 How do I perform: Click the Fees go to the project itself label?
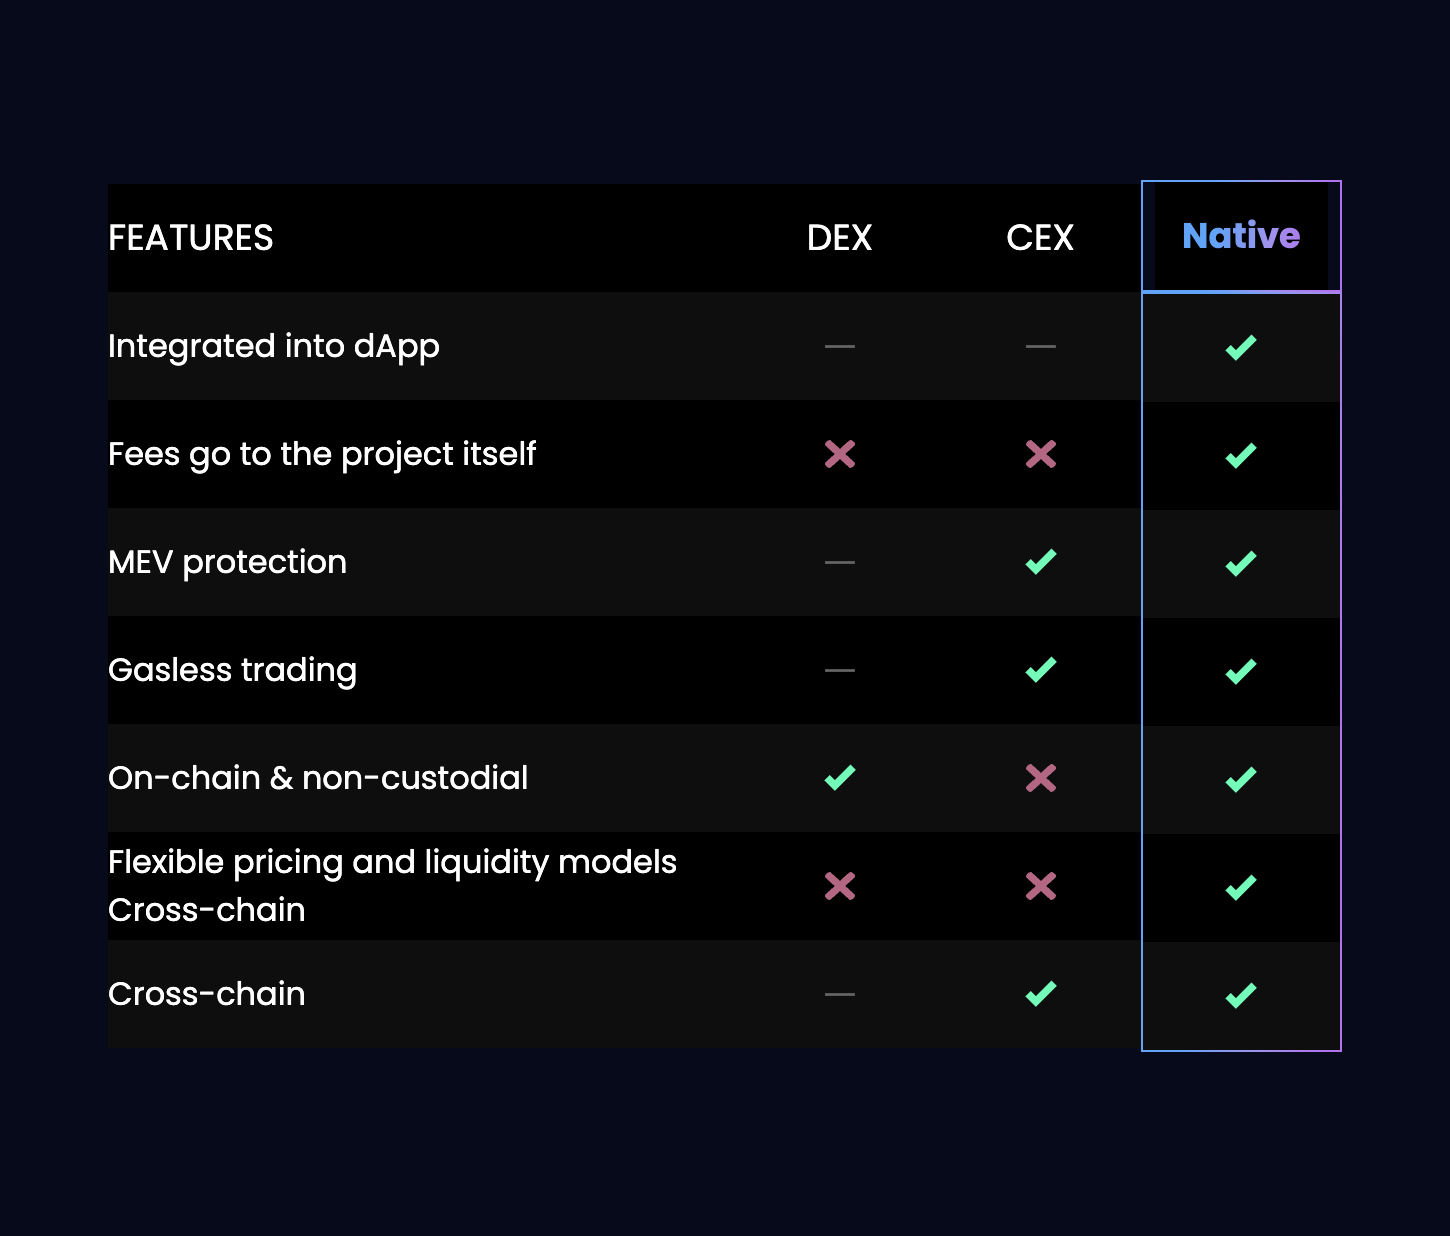[322, 455]
